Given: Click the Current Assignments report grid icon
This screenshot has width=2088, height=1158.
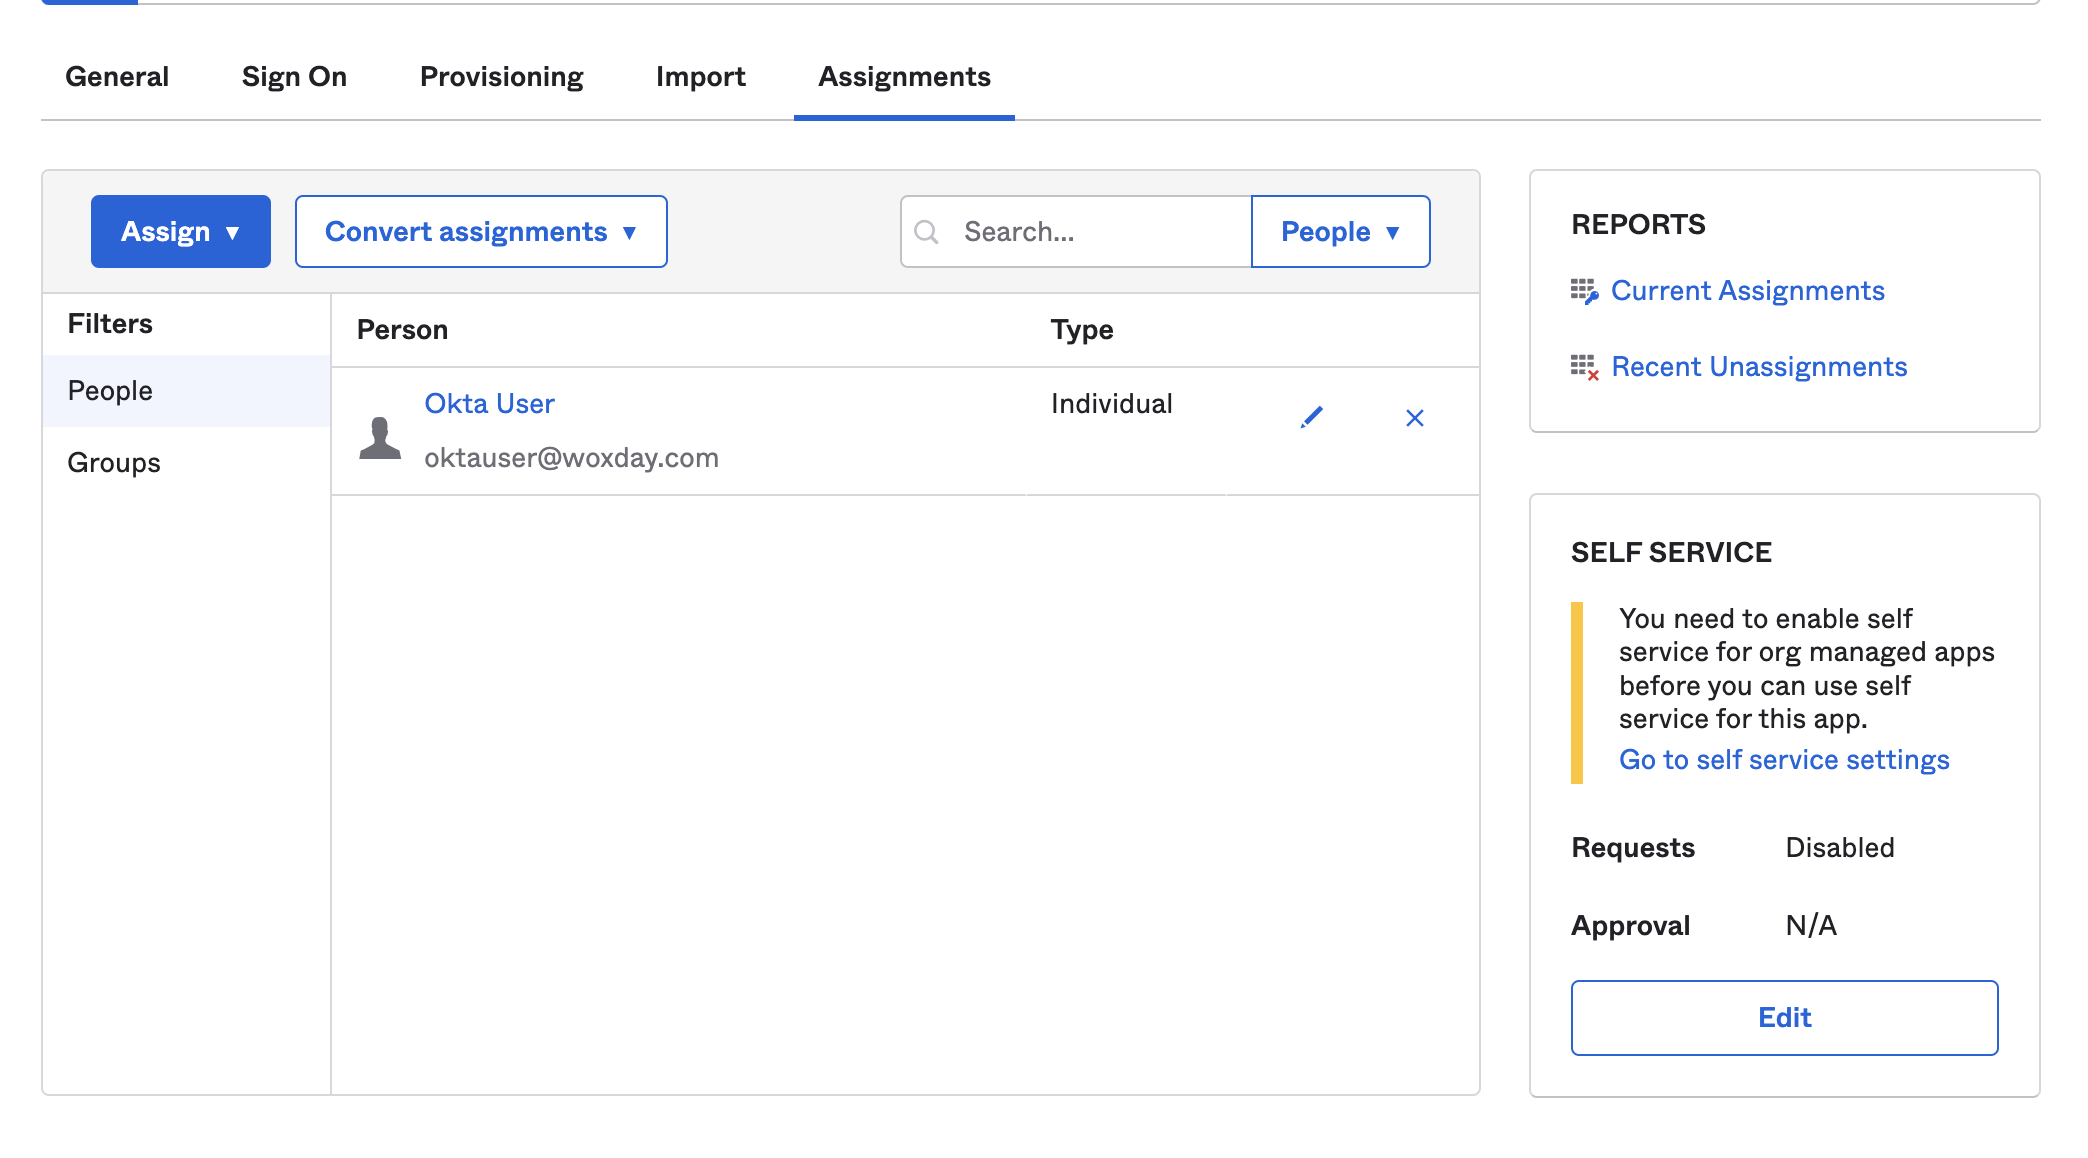Looking at the screenshot, I should [1584, 291].
